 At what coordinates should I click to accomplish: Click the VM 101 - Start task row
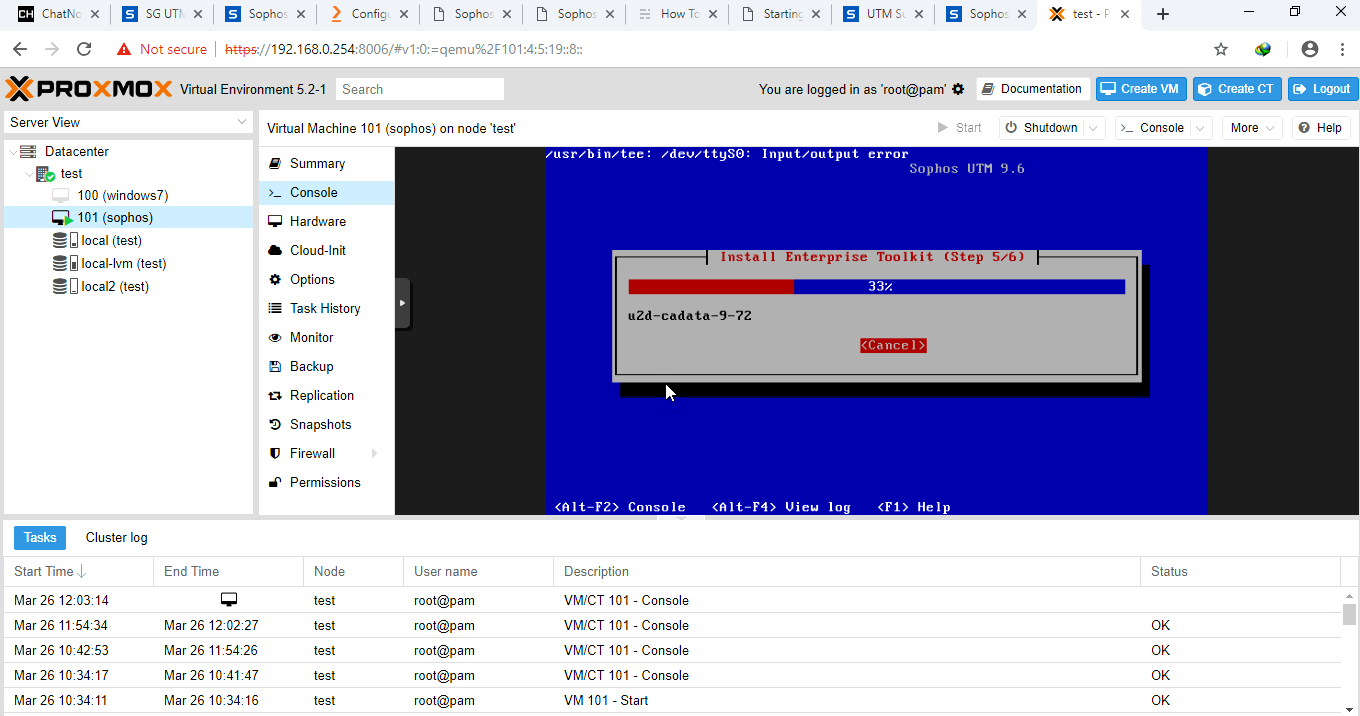(671, 700)
